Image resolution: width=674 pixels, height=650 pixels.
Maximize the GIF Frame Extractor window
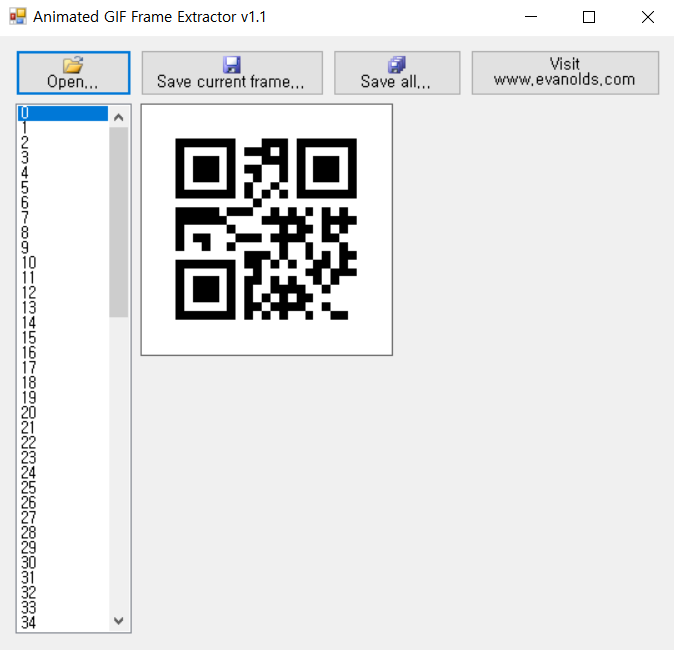[588, 17]
